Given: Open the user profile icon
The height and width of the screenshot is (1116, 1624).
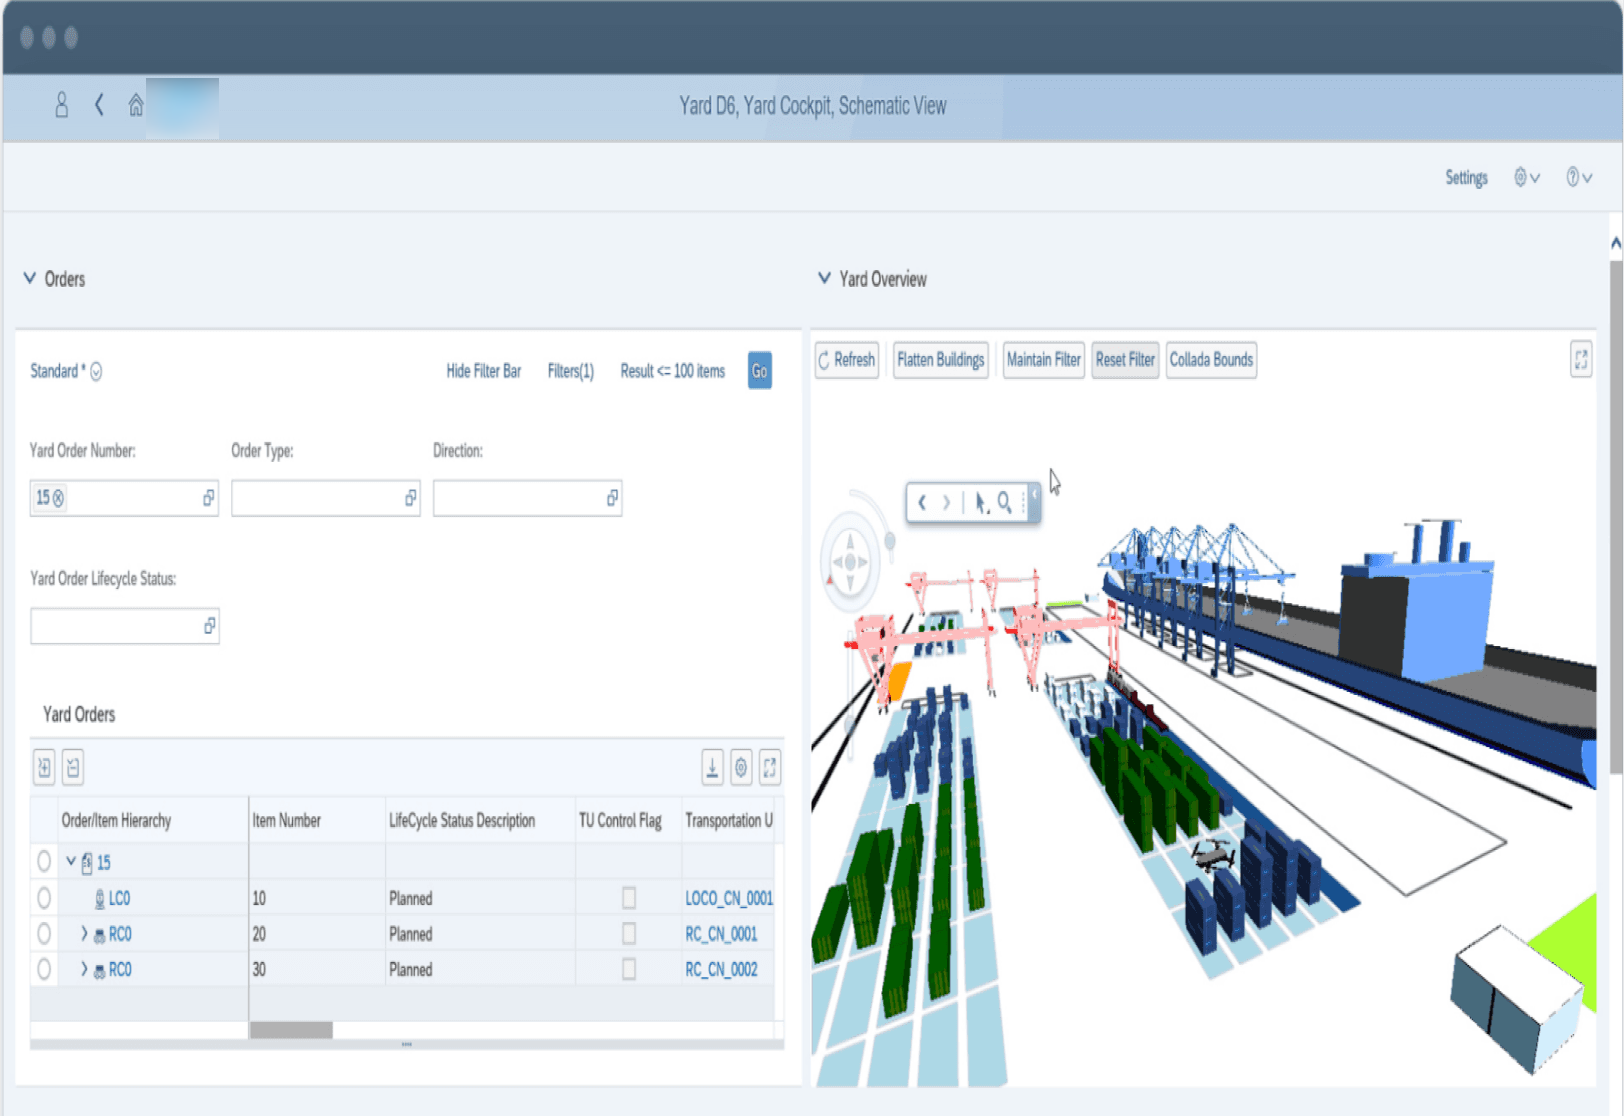Looking at the screenshot, I should pyautogui.click(x=61, y=105).
